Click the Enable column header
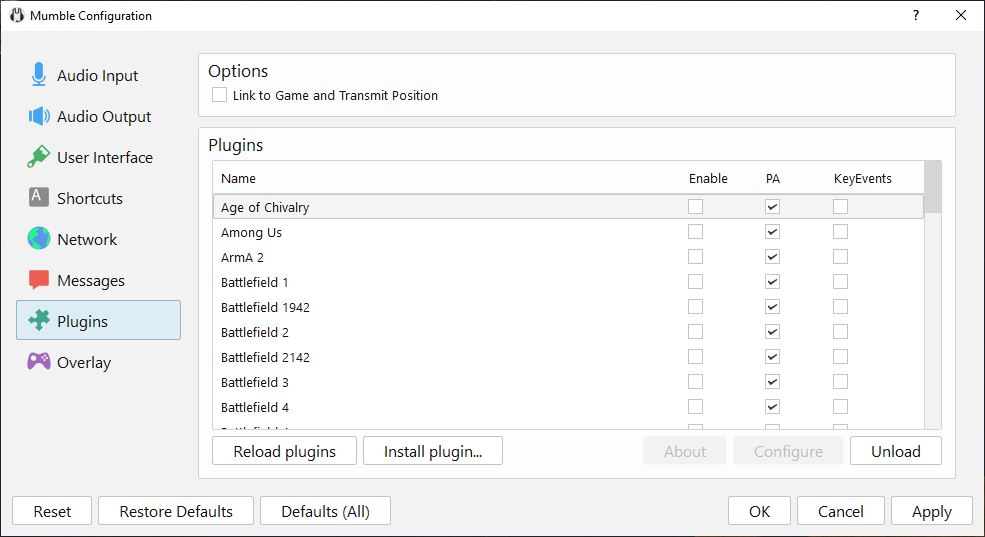The width and height of the screenshot is (985, 537). 708,178
